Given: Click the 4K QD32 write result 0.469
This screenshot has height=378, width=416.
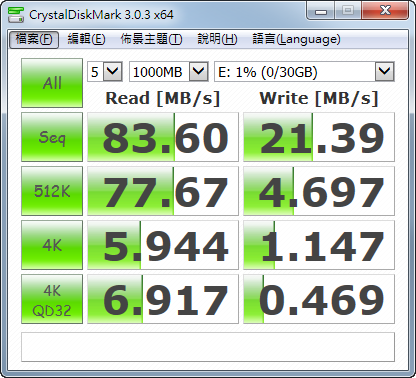Looking at the screenshot, I should click(319, 299).
